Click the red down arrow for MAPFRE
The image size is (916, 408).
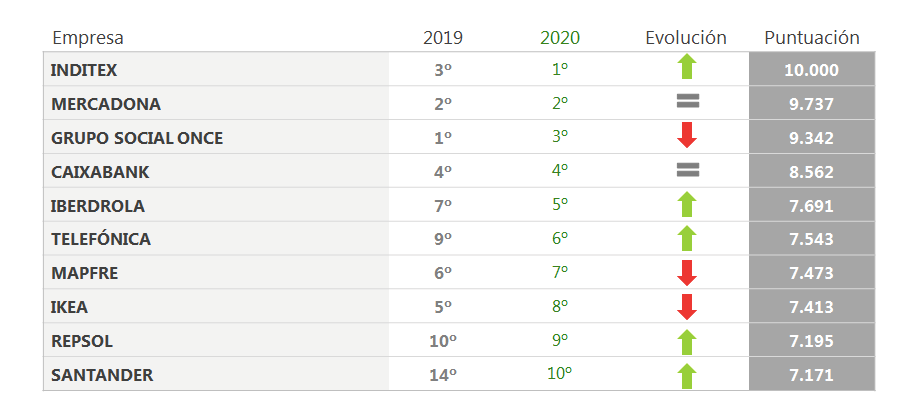(x=686, y=273)
